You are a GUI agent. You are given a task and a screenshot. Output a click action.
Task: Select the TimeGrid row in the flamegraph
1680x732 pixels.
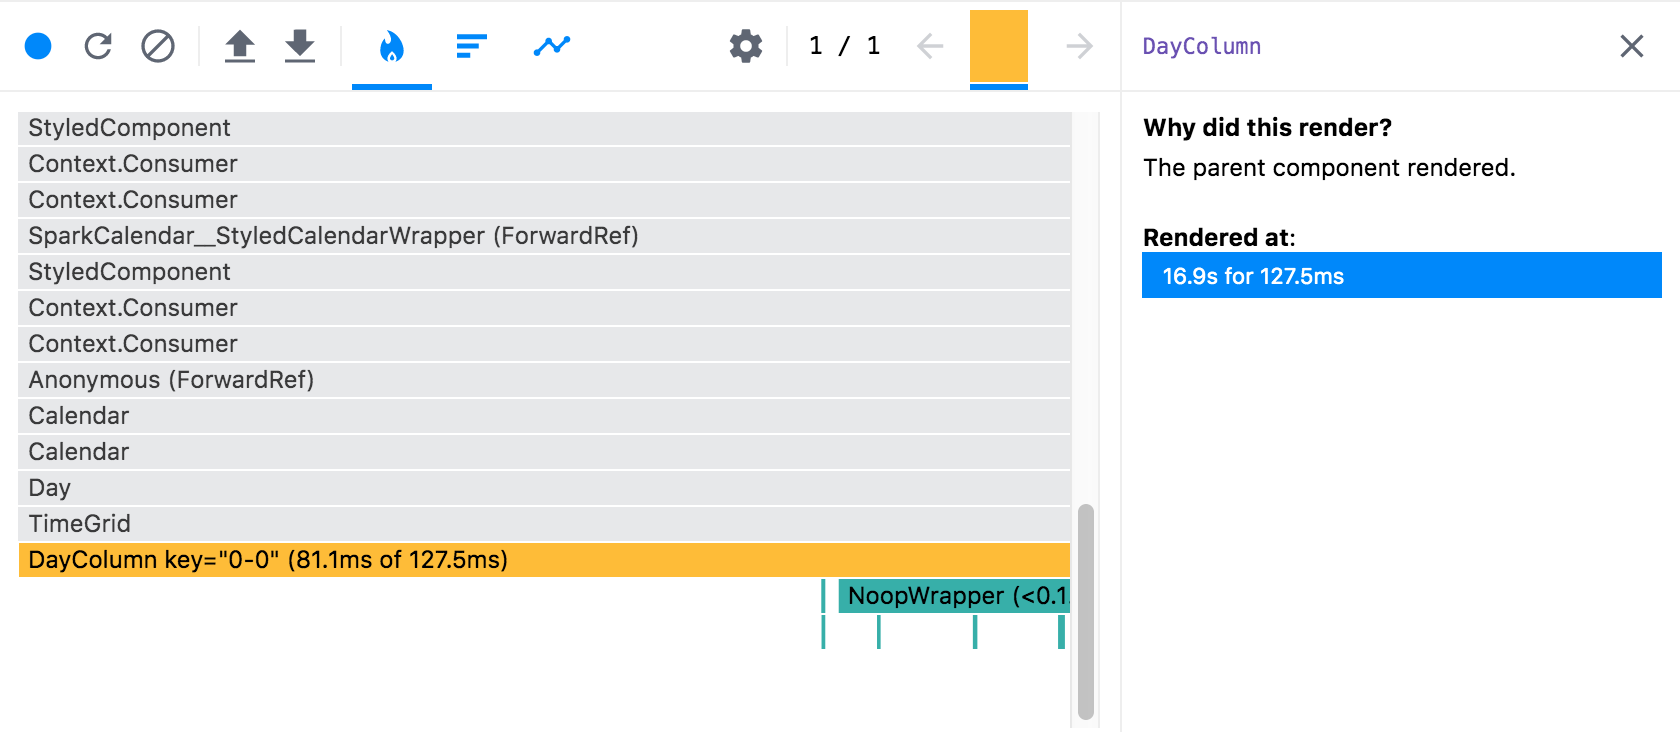pos(400,523)
